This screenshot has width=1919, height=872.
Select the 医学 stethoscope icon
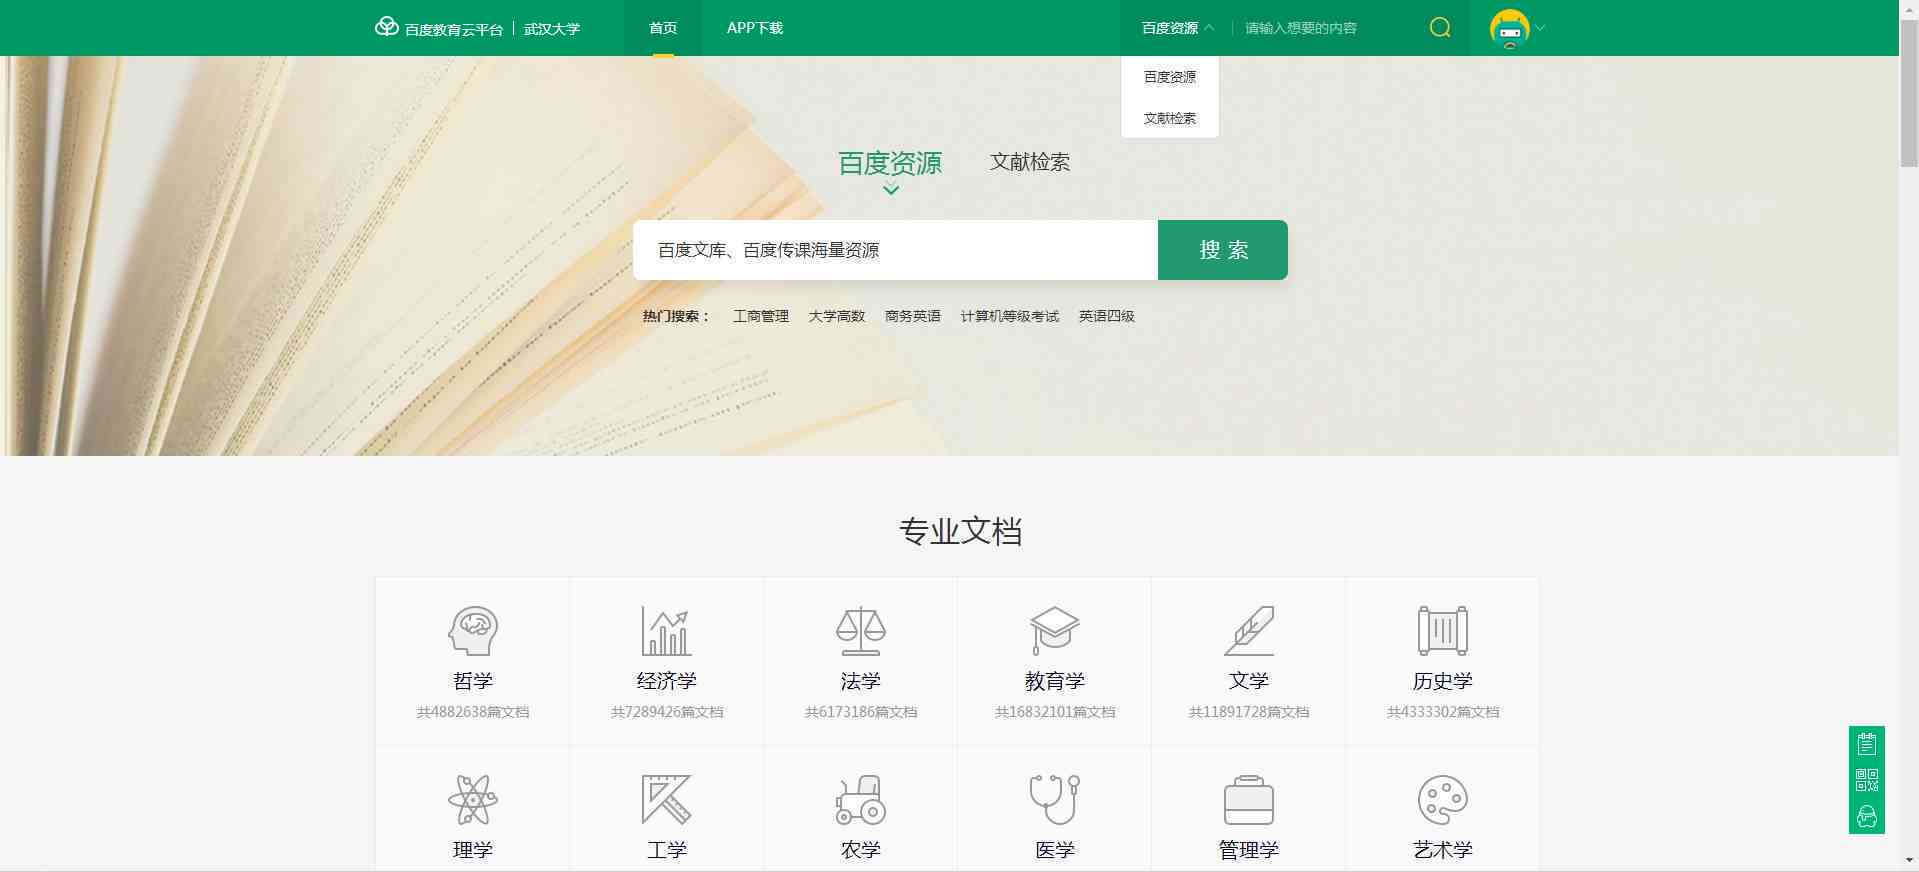[x=1054, y=799]
